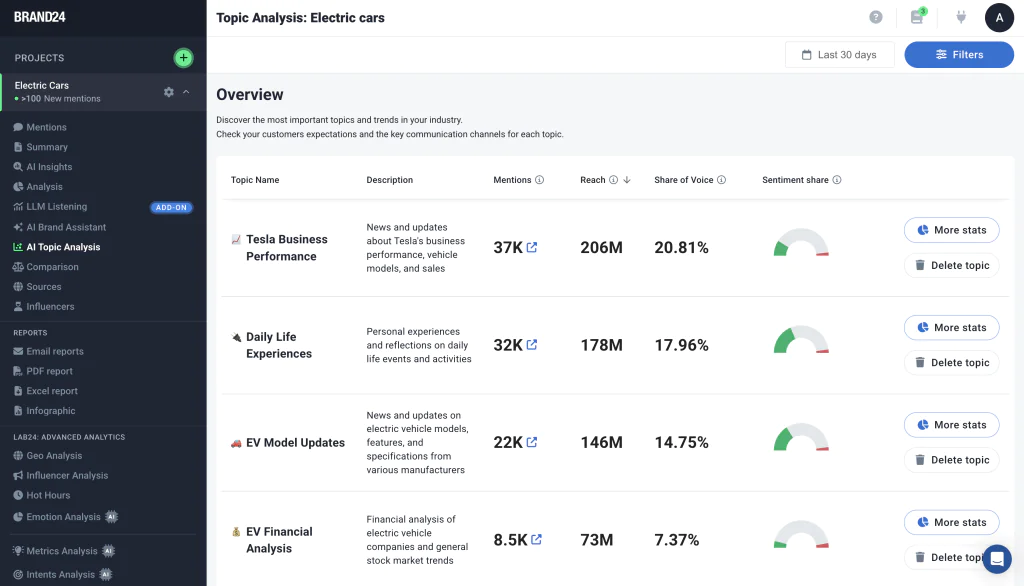
Task: Click the Tesla Business Performance sentiment gauge
Action: click(x=801, y=245)
